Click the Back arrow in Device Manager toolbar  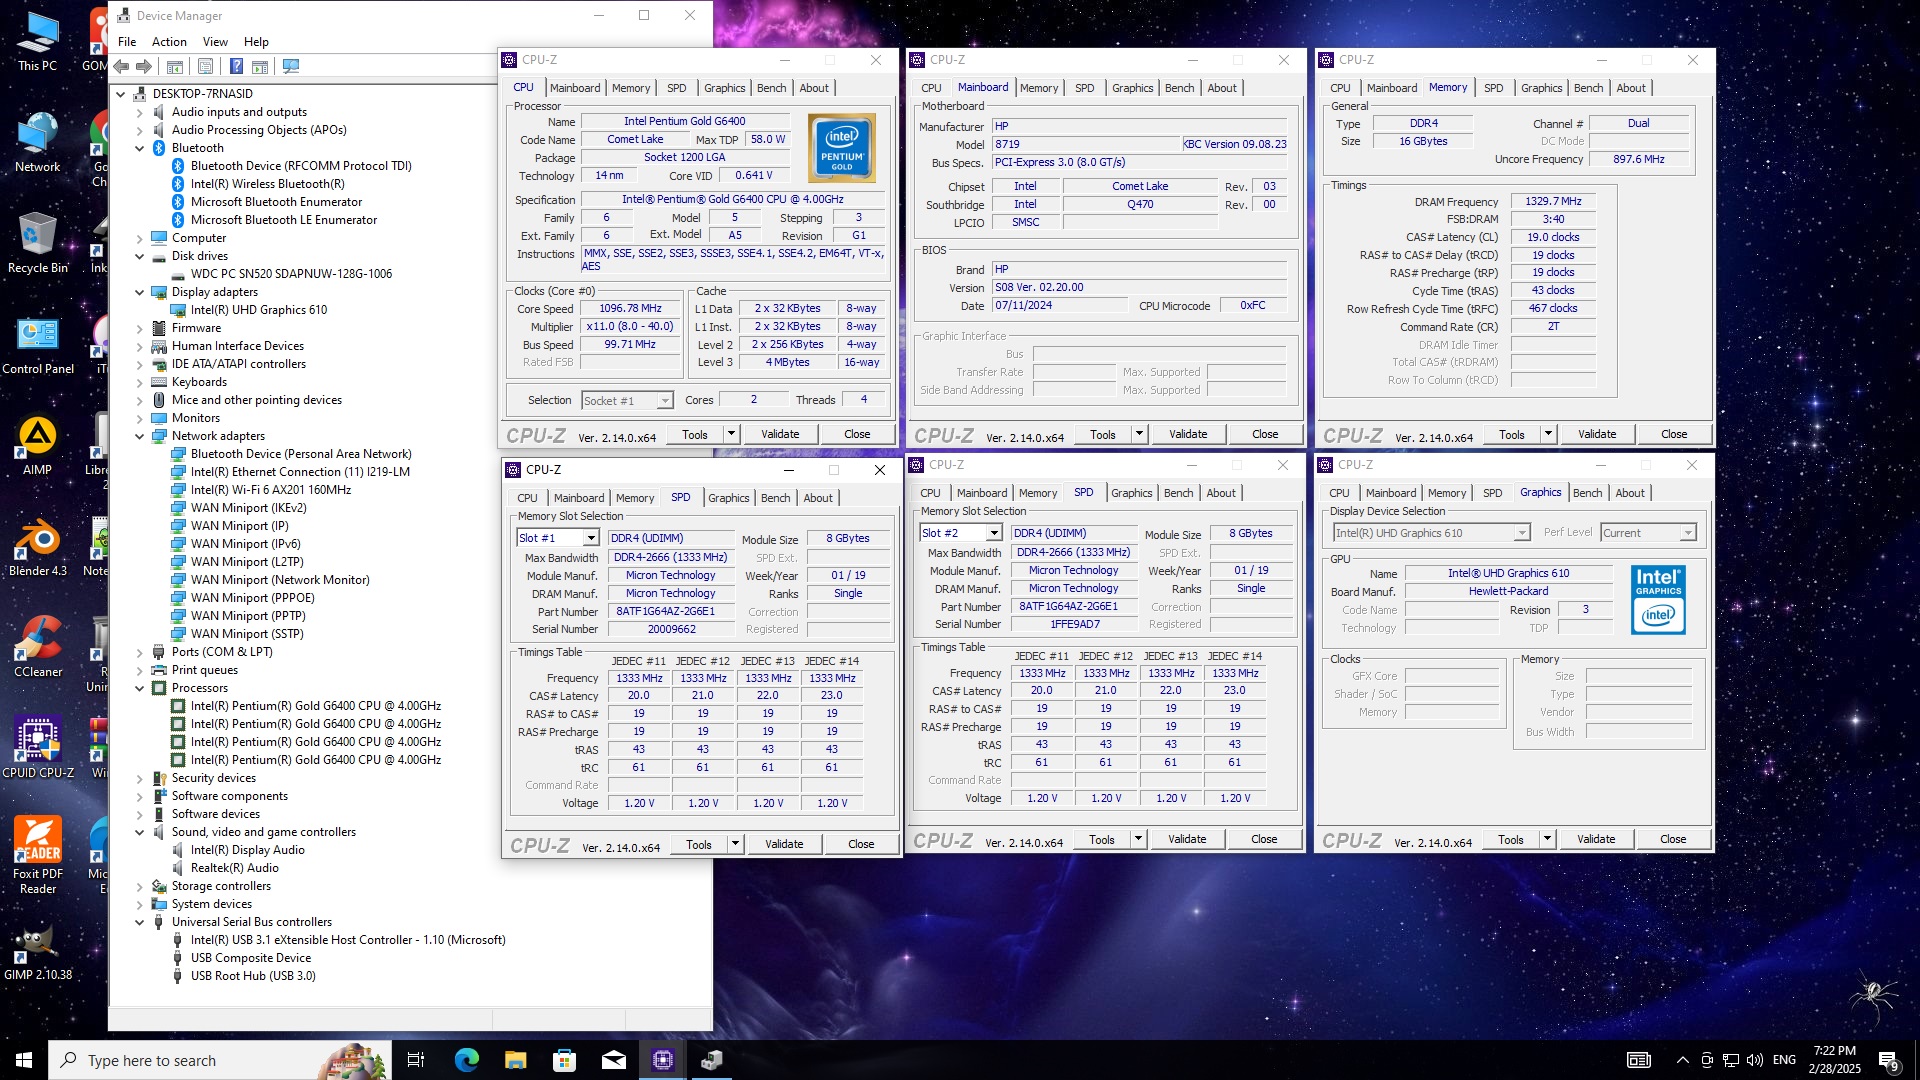point(121,67)
